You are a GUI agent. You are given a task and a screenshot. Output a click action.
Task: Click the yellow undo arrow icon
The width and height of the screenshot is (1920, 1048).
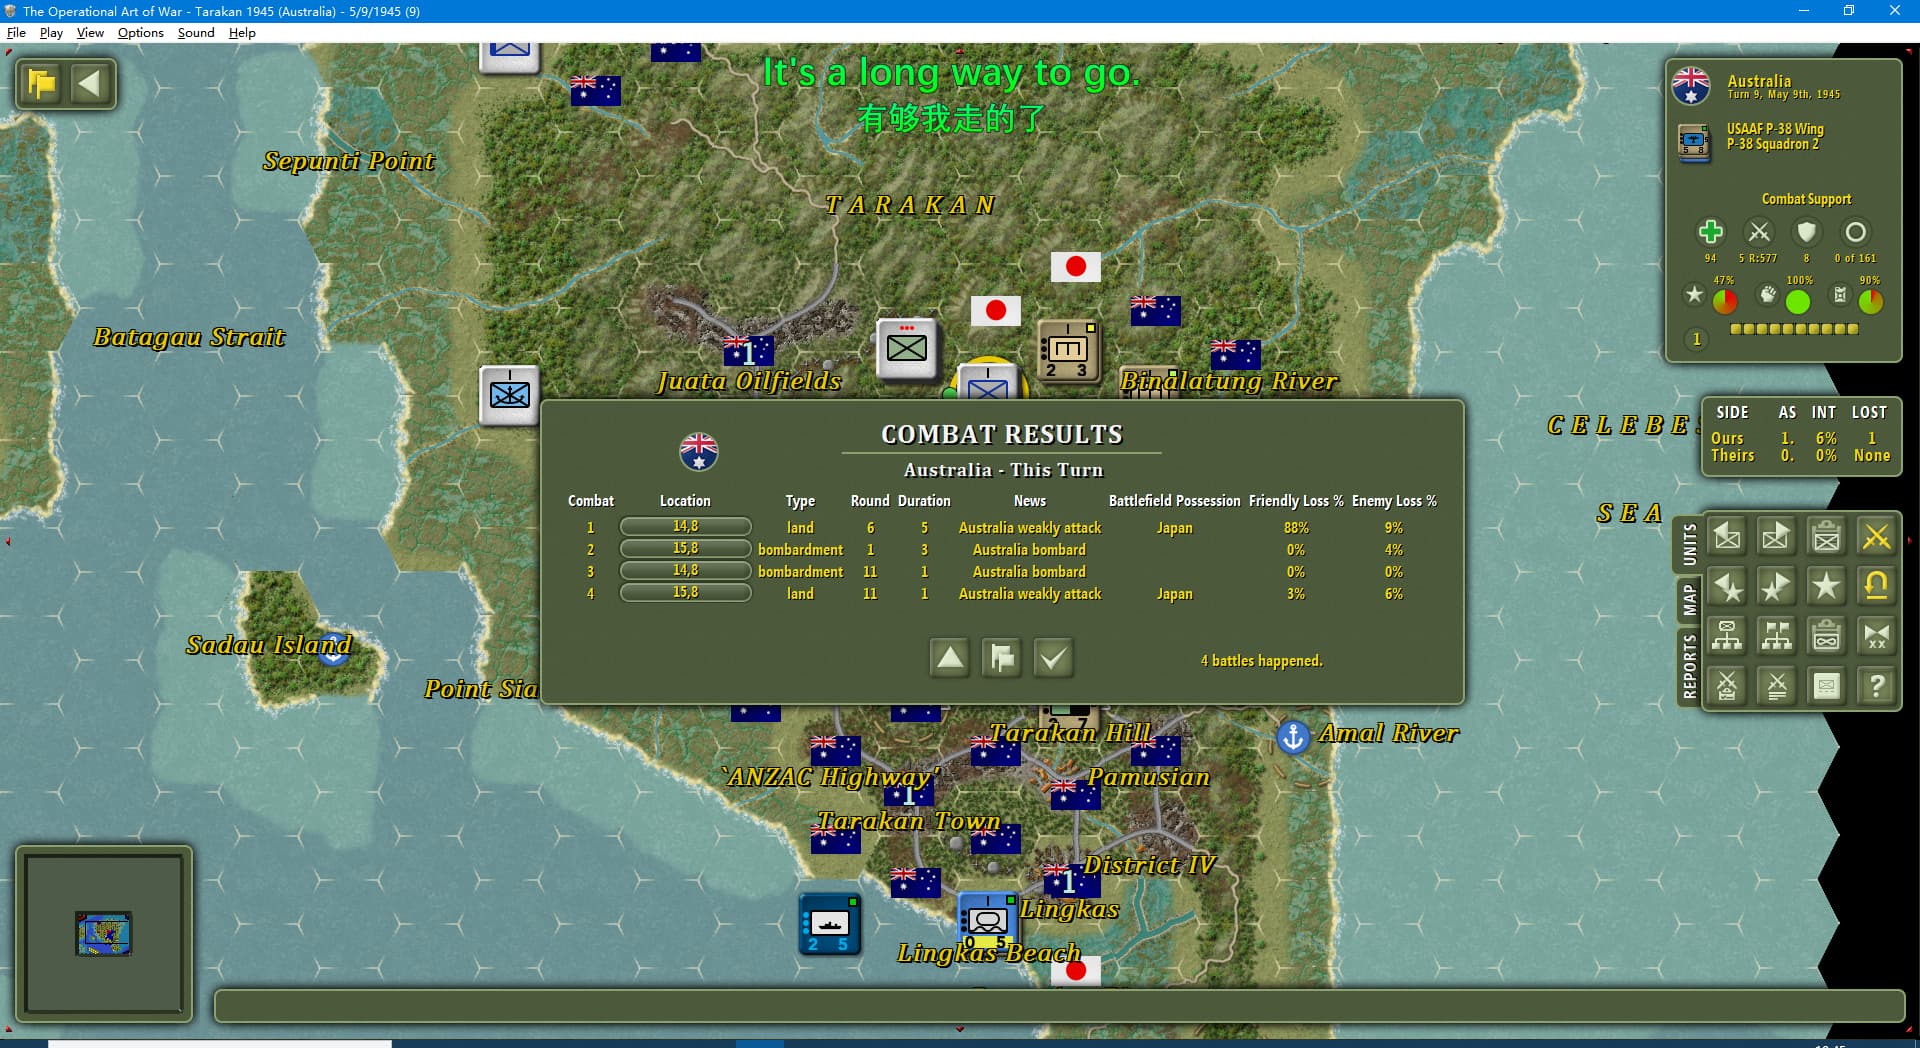point(1876,586)
